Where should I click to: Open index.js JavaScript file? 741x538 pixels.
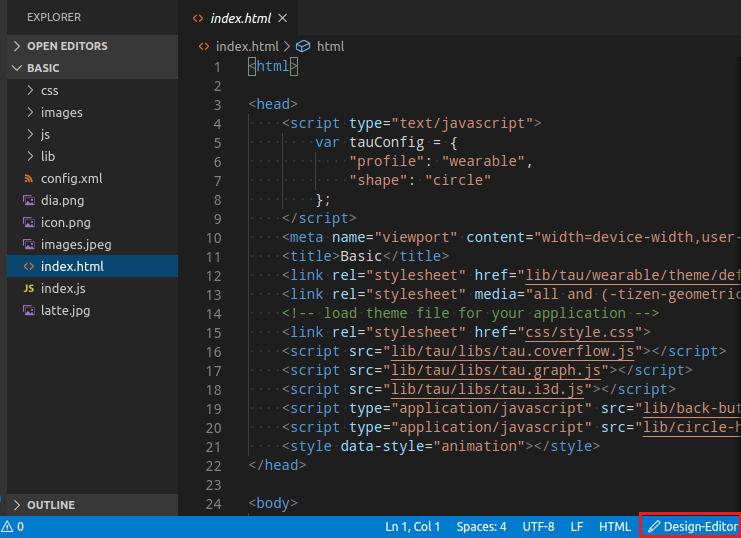coord(63,288)
